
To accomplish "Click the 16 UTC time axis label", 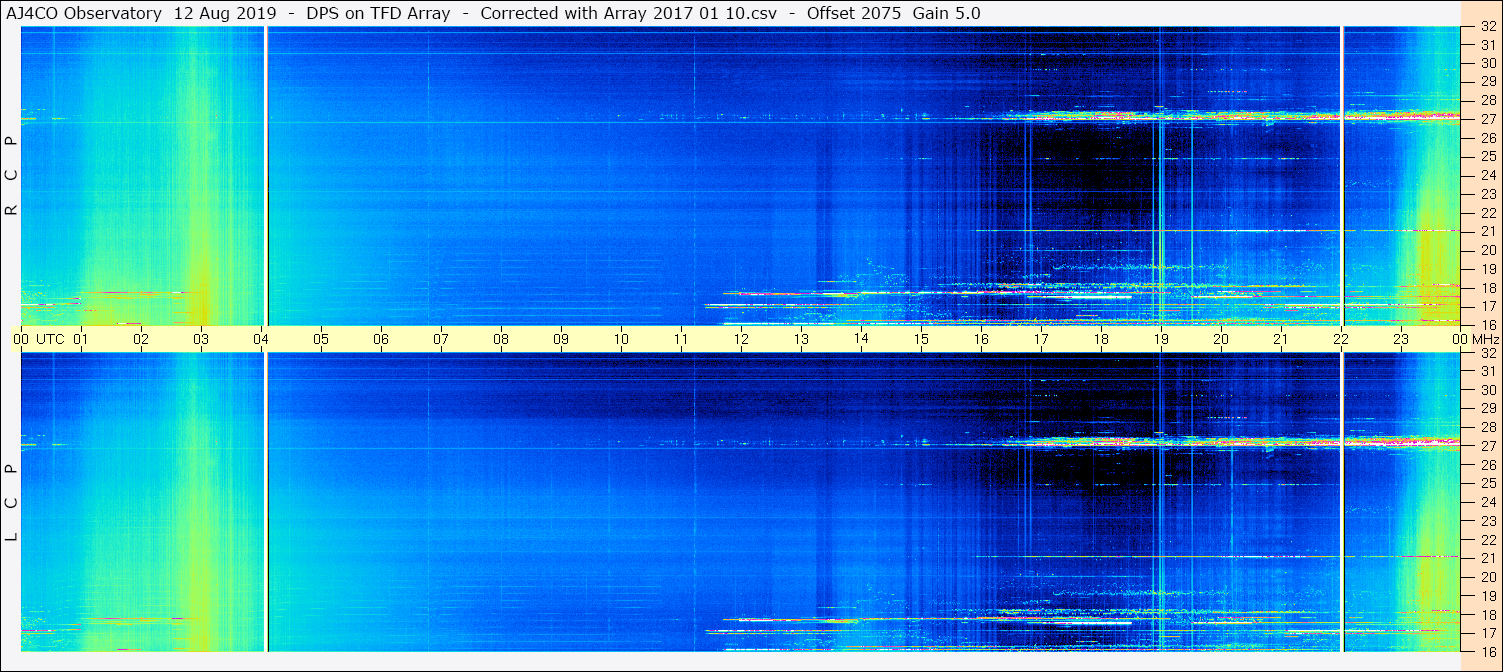I will coord(981,339).
